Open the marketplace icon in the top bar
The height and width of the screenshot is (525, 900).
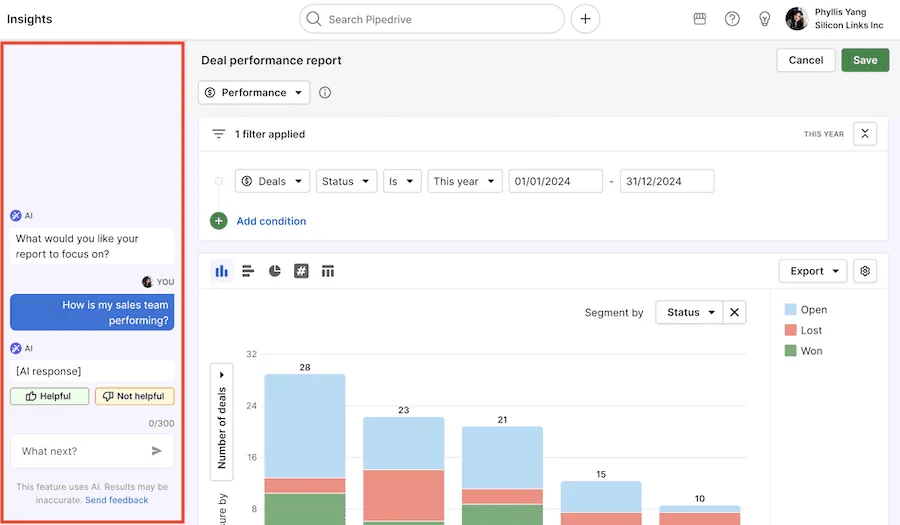tap(699, 19)
